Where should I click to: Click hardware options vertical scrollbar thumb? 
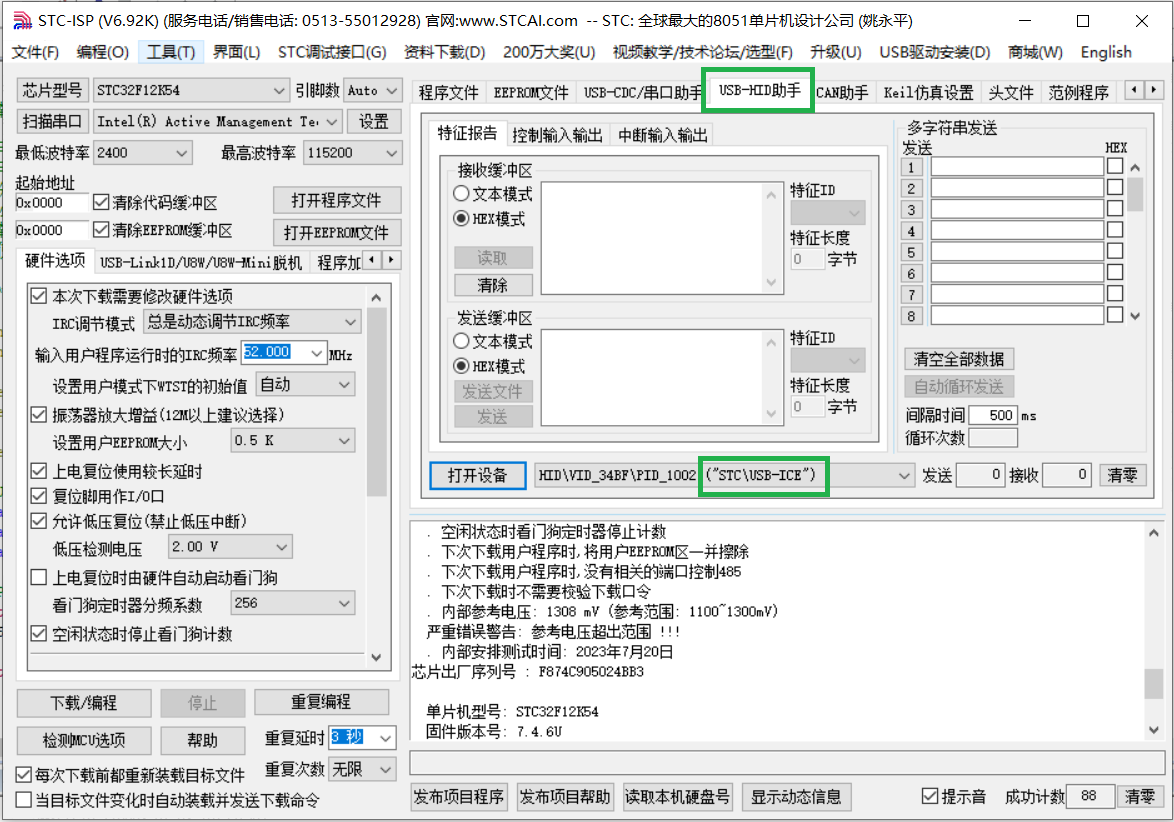pos(377,402)
